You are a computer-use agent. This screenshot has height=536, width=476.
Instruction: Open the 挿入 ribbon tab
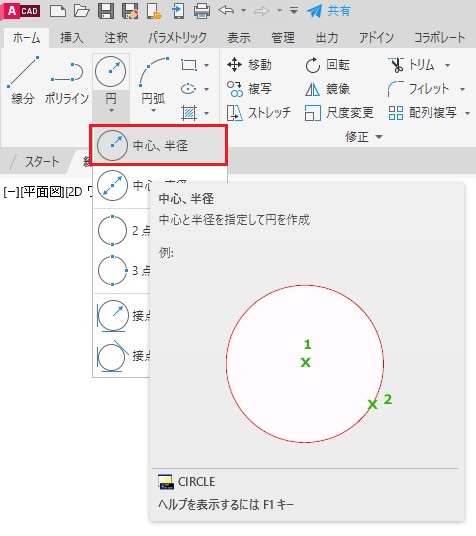[72, 38]
